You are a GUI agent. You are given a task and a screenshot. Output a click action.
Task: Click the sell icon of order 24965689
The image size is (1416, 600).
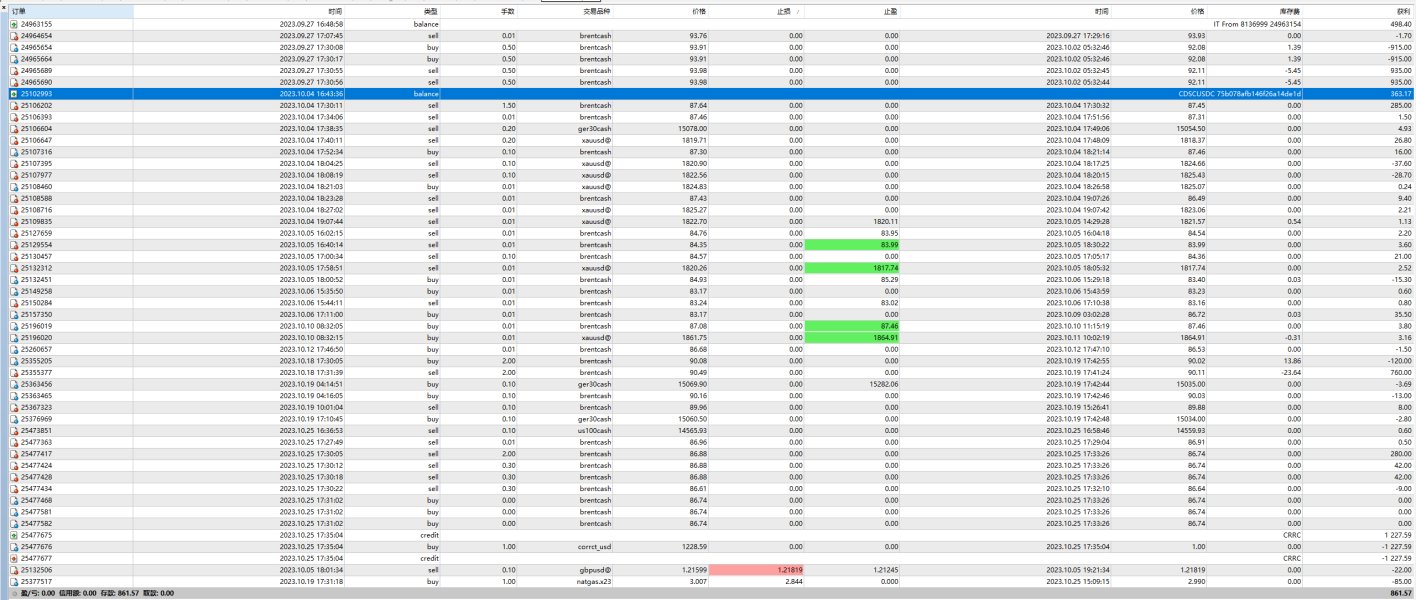coord(14,70)
